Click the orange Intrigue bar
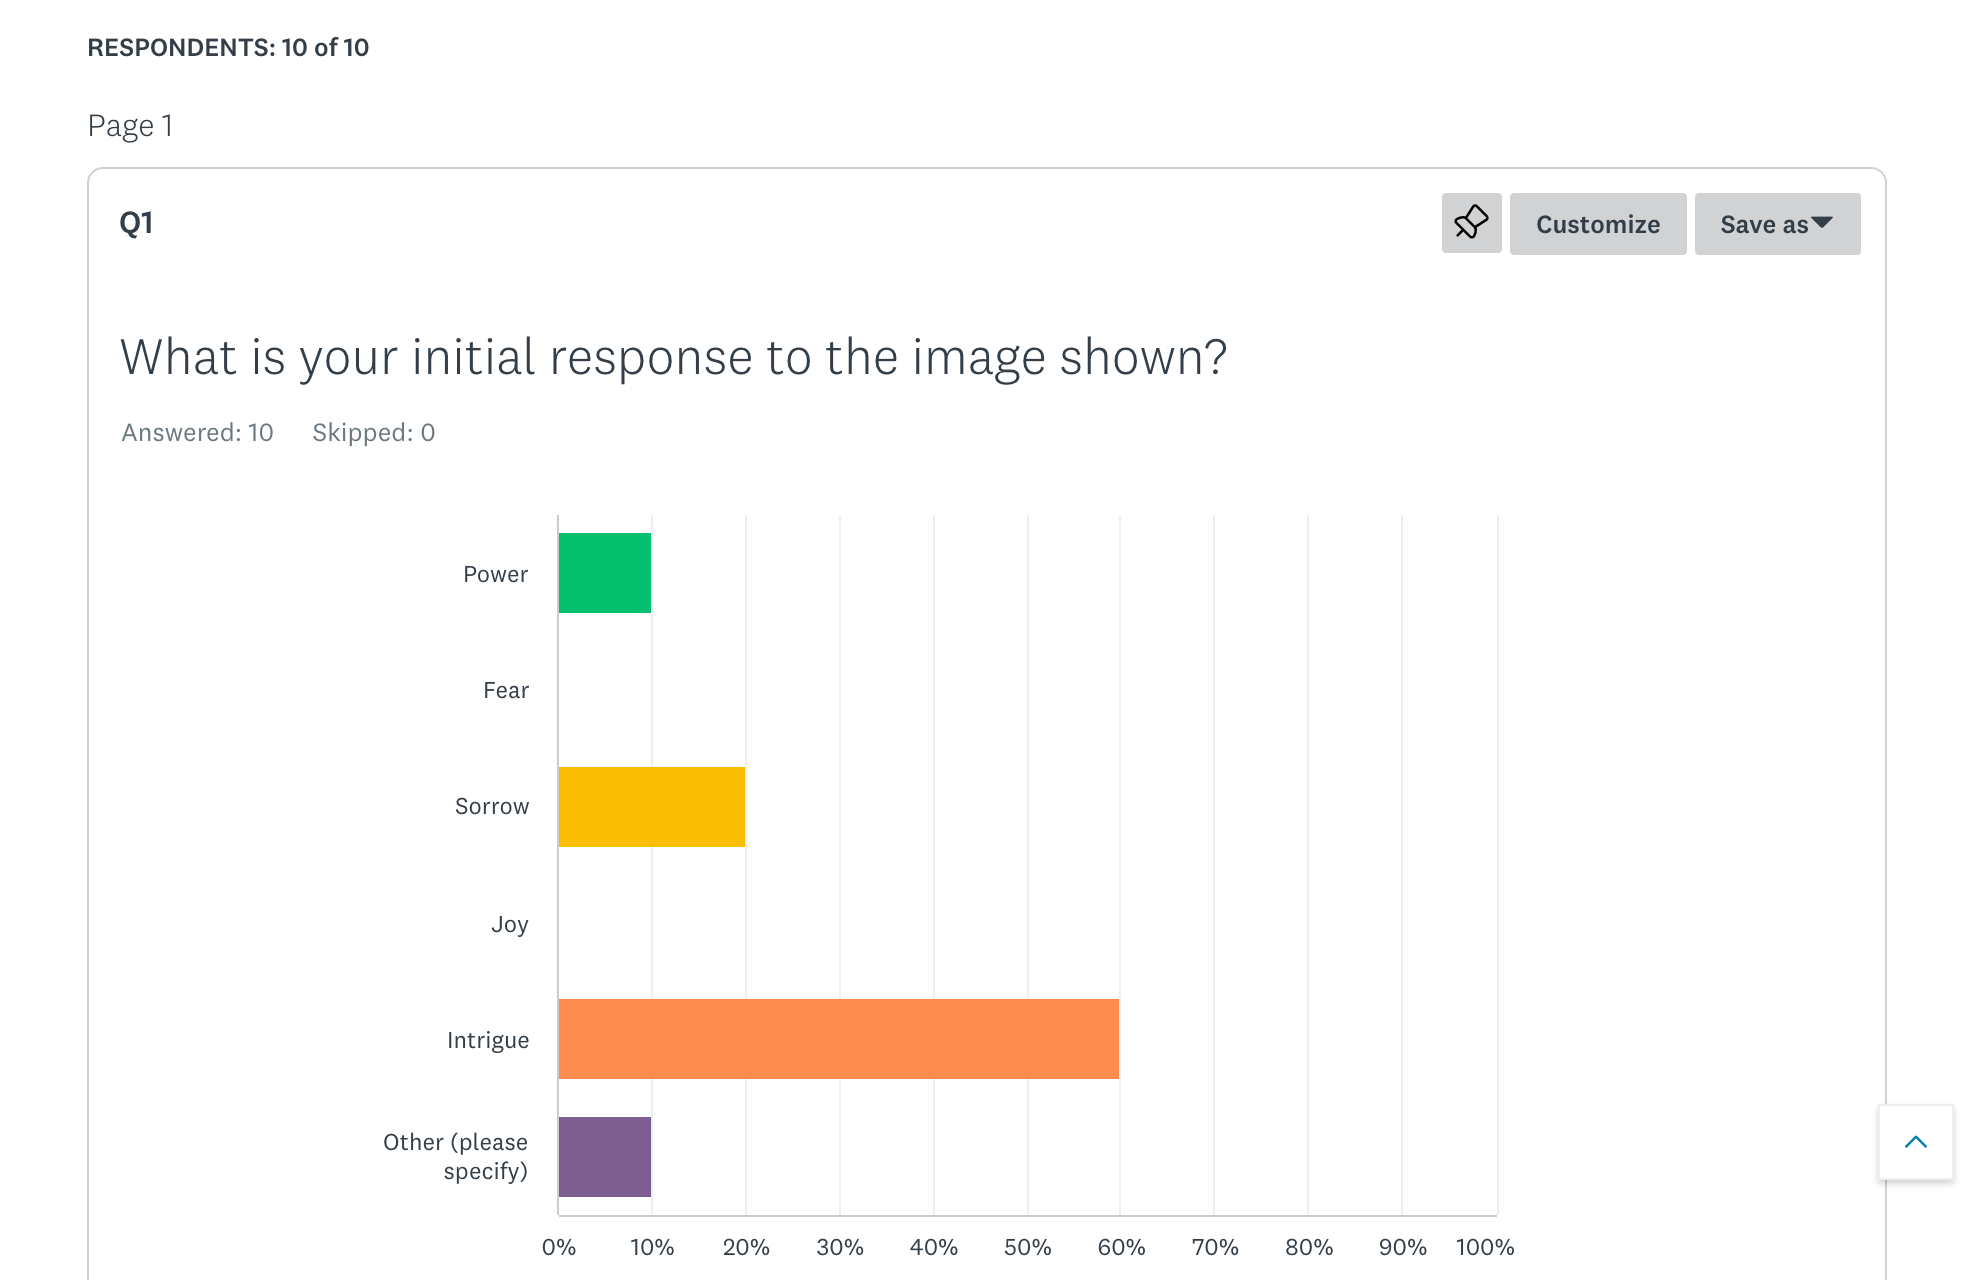This screenshot has height=1280, width=1982. coord(838,1039)
